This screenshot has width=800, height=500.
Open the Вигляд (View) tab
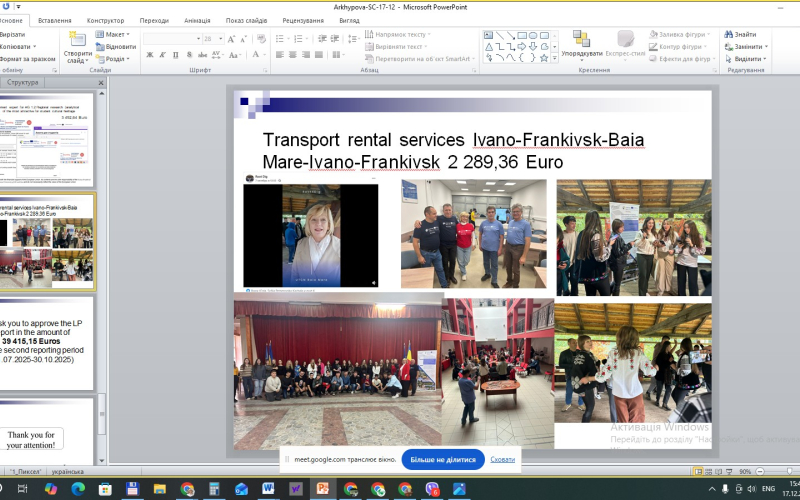[x=349, y=20]
